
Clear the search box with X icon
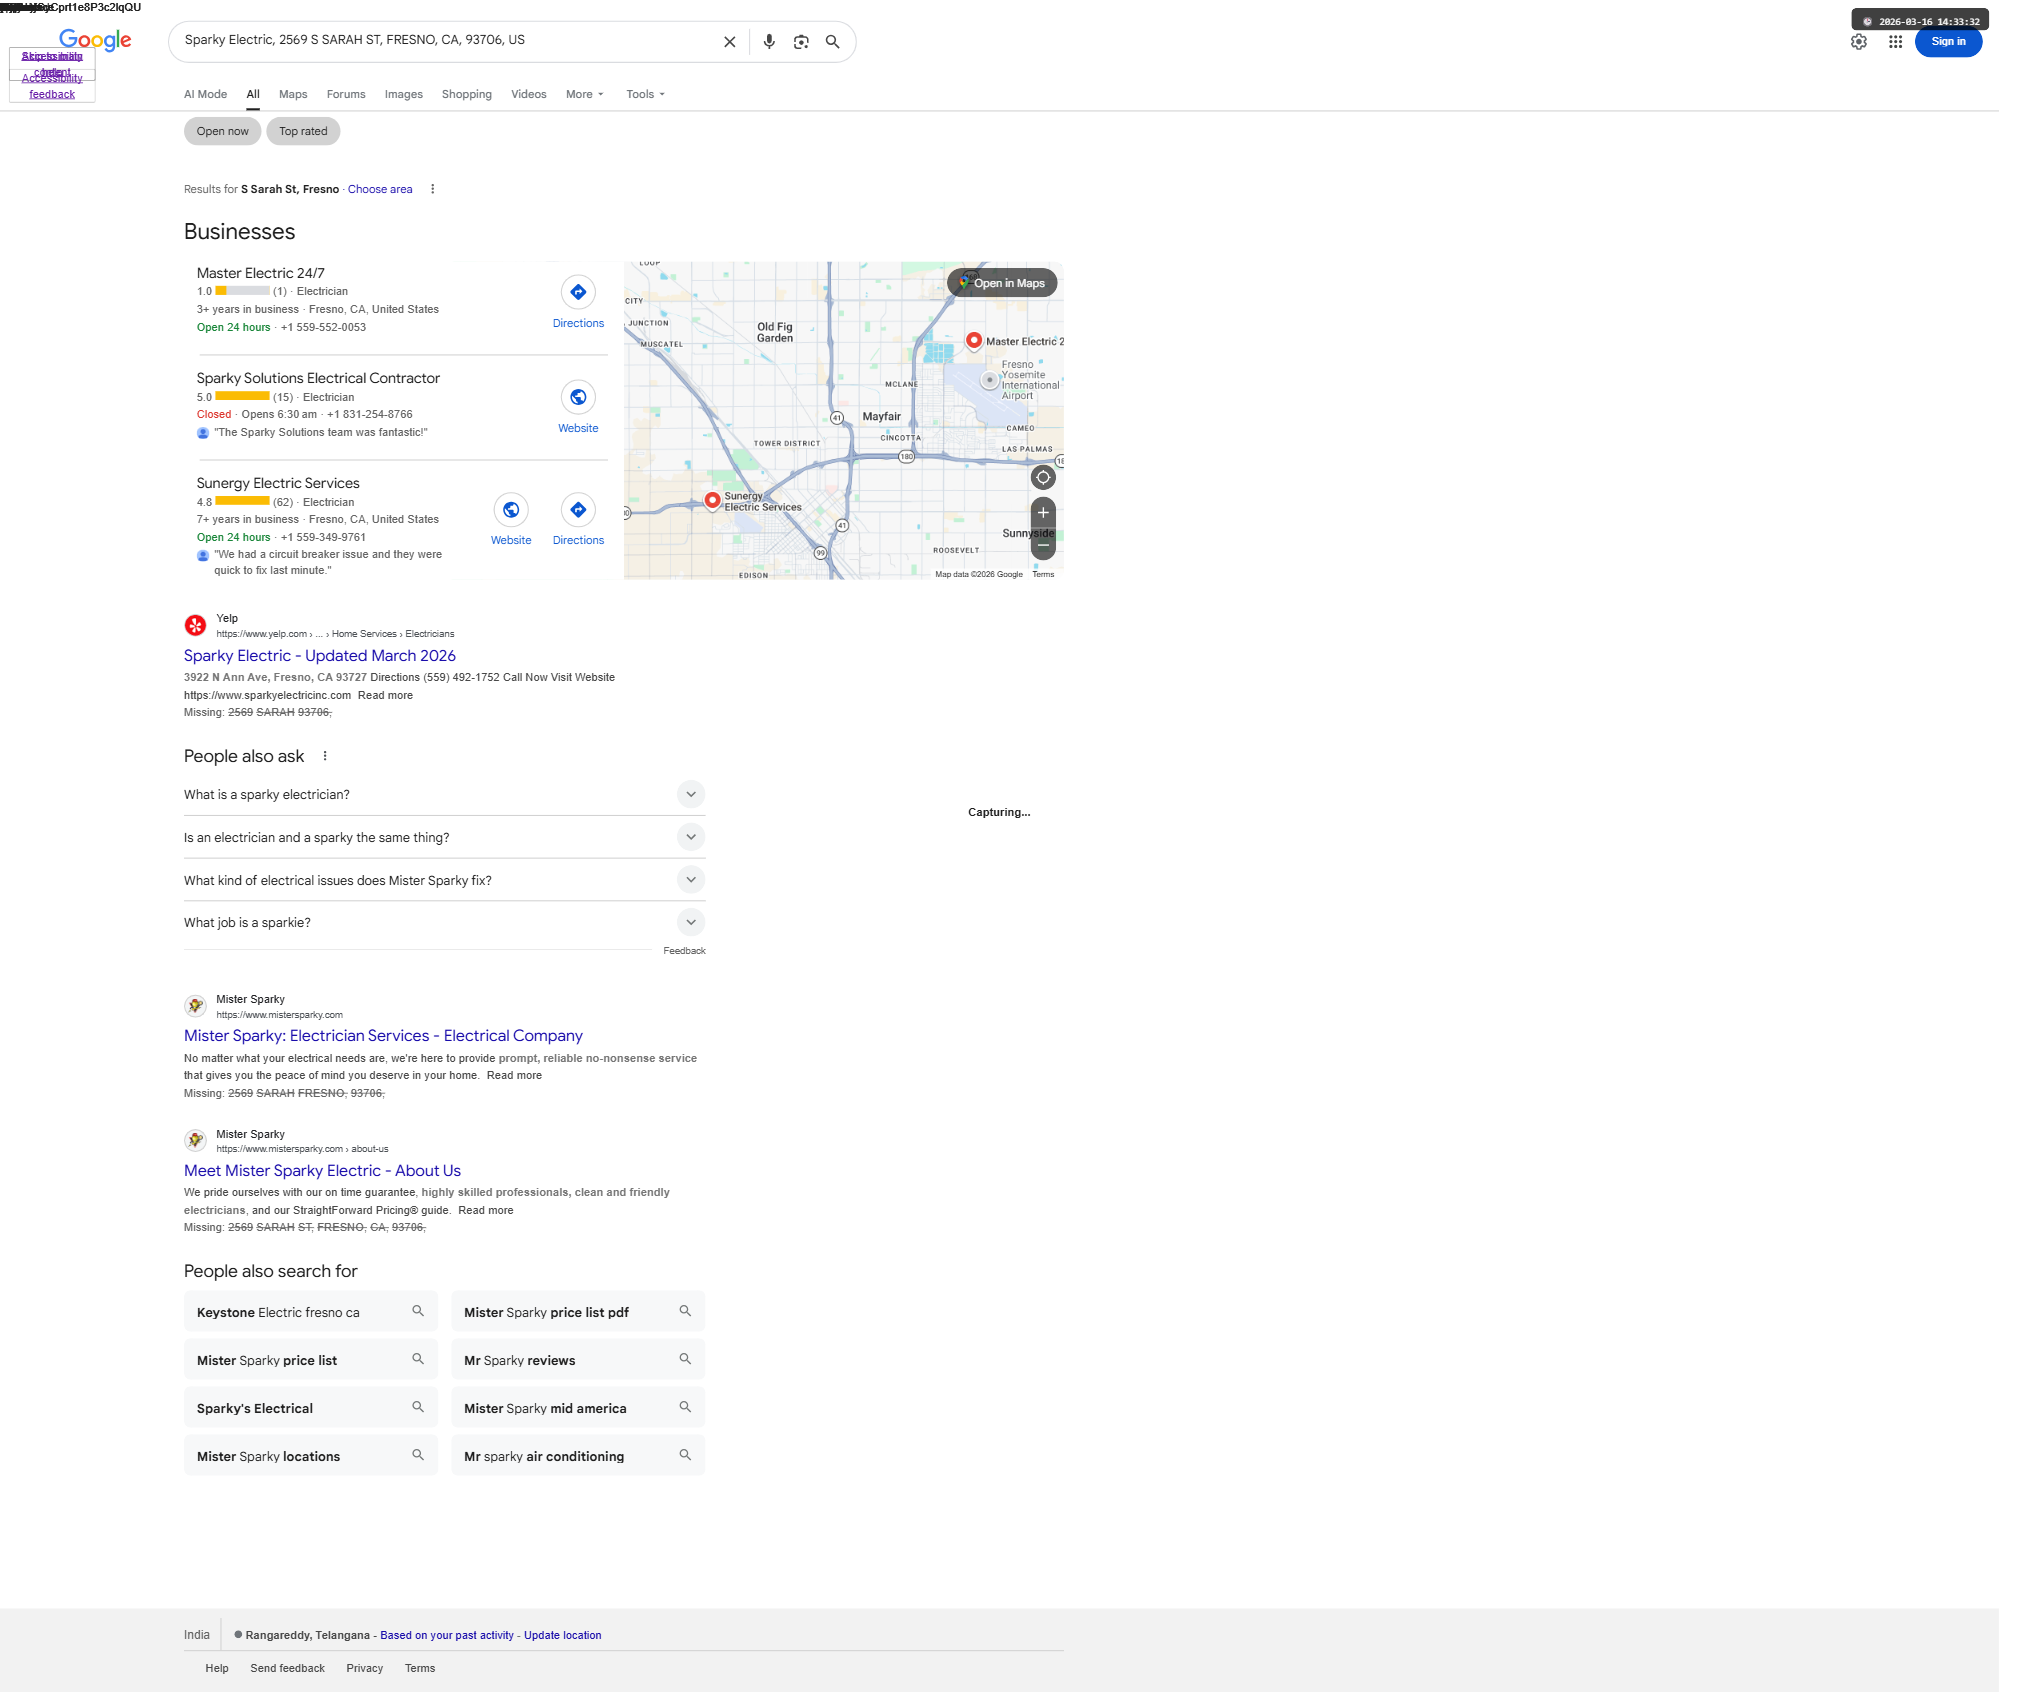coord(729,42)
